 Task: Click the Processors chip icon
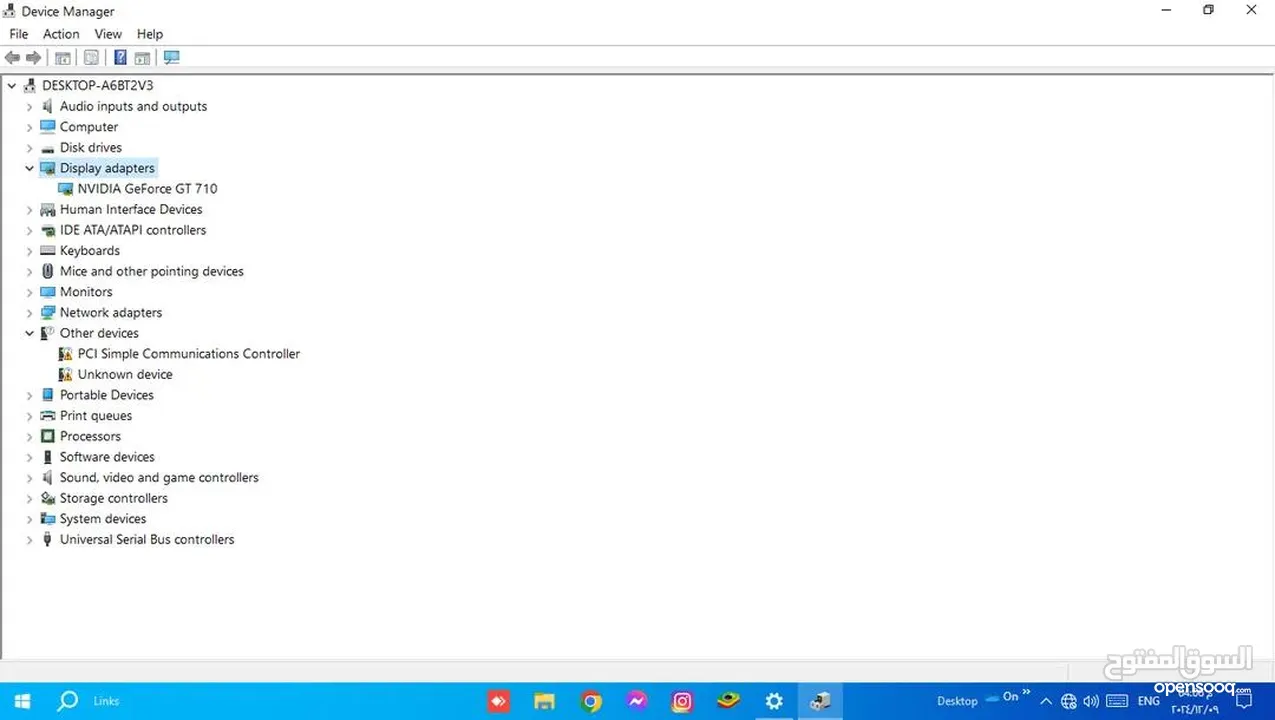[47, 437]
